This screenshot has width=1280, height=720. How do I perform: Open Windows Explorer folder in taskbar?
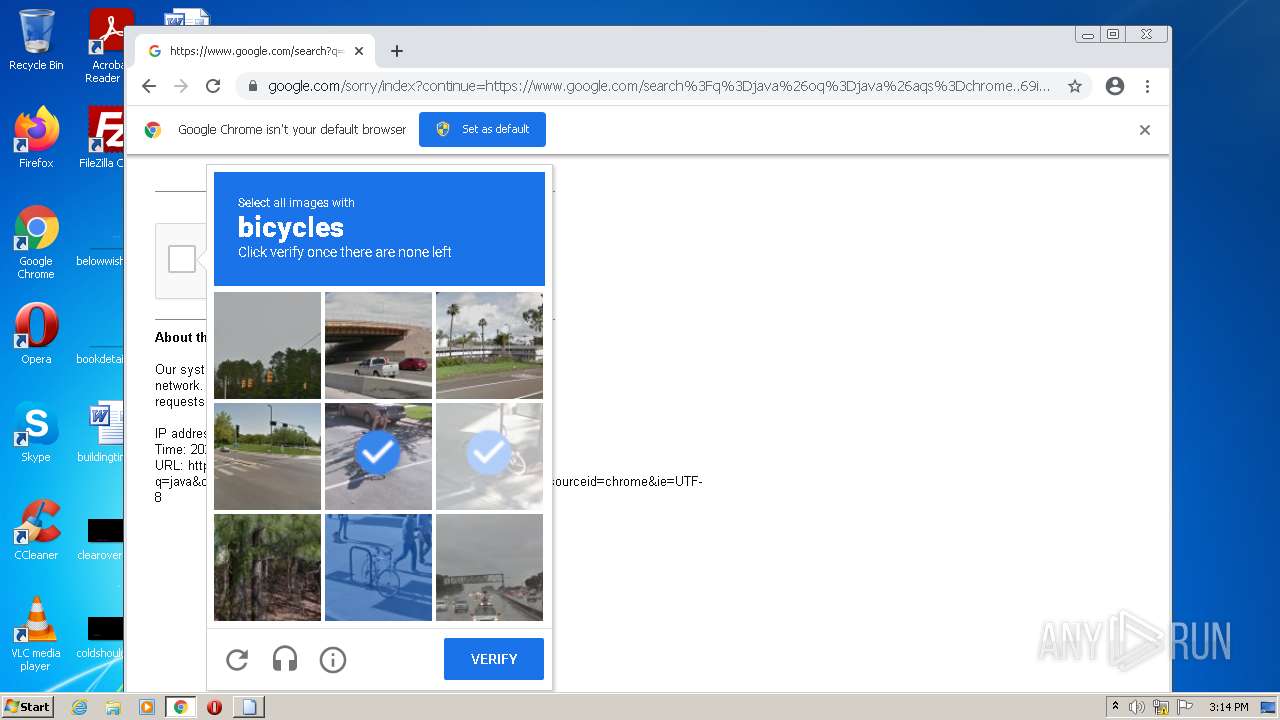113,707
